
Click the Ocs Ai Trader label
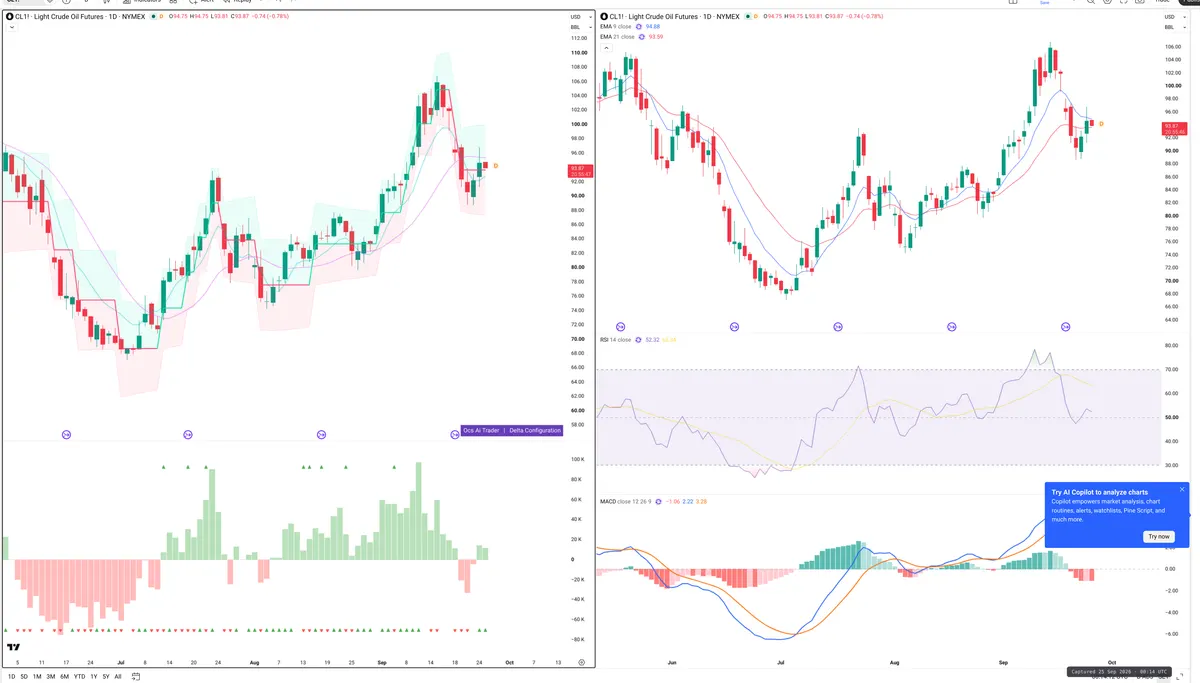[x=482, y=431]
